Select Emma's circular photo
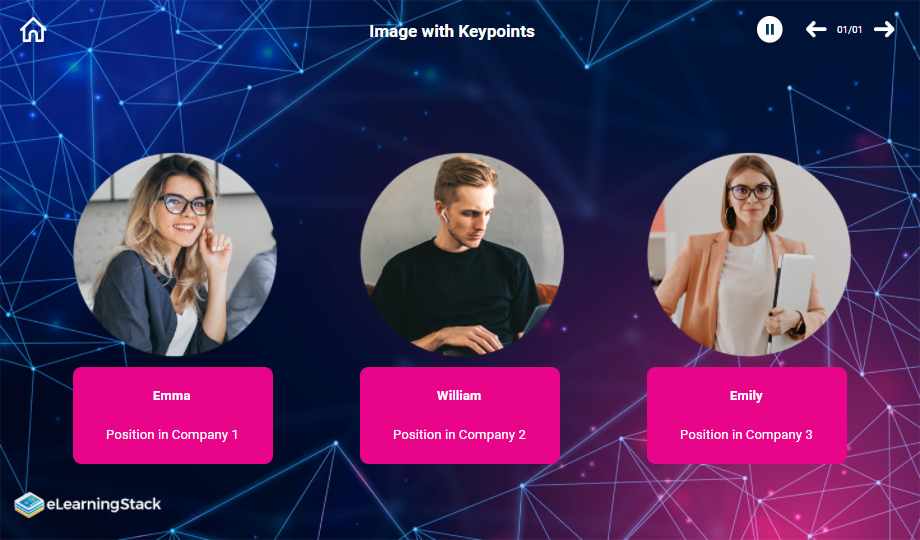Image resolution: width=920 pixels, height=540 pixels. pos(175,254)
